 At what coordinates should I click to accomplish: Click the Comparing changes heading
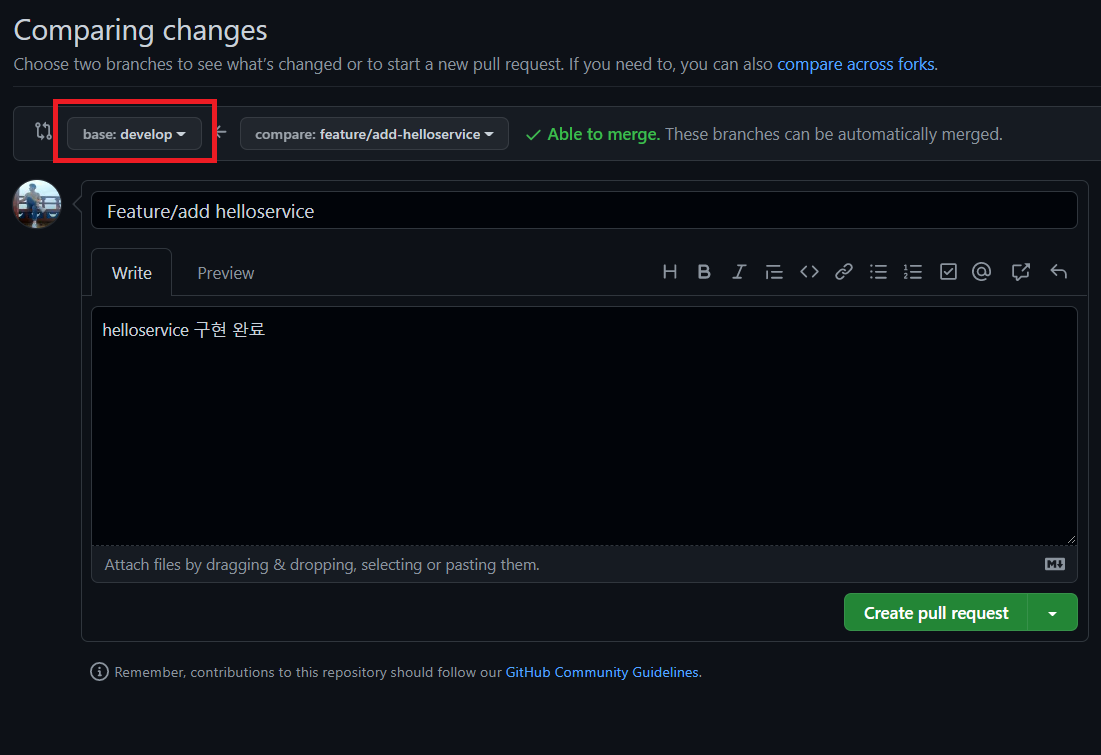click(140, 30)
